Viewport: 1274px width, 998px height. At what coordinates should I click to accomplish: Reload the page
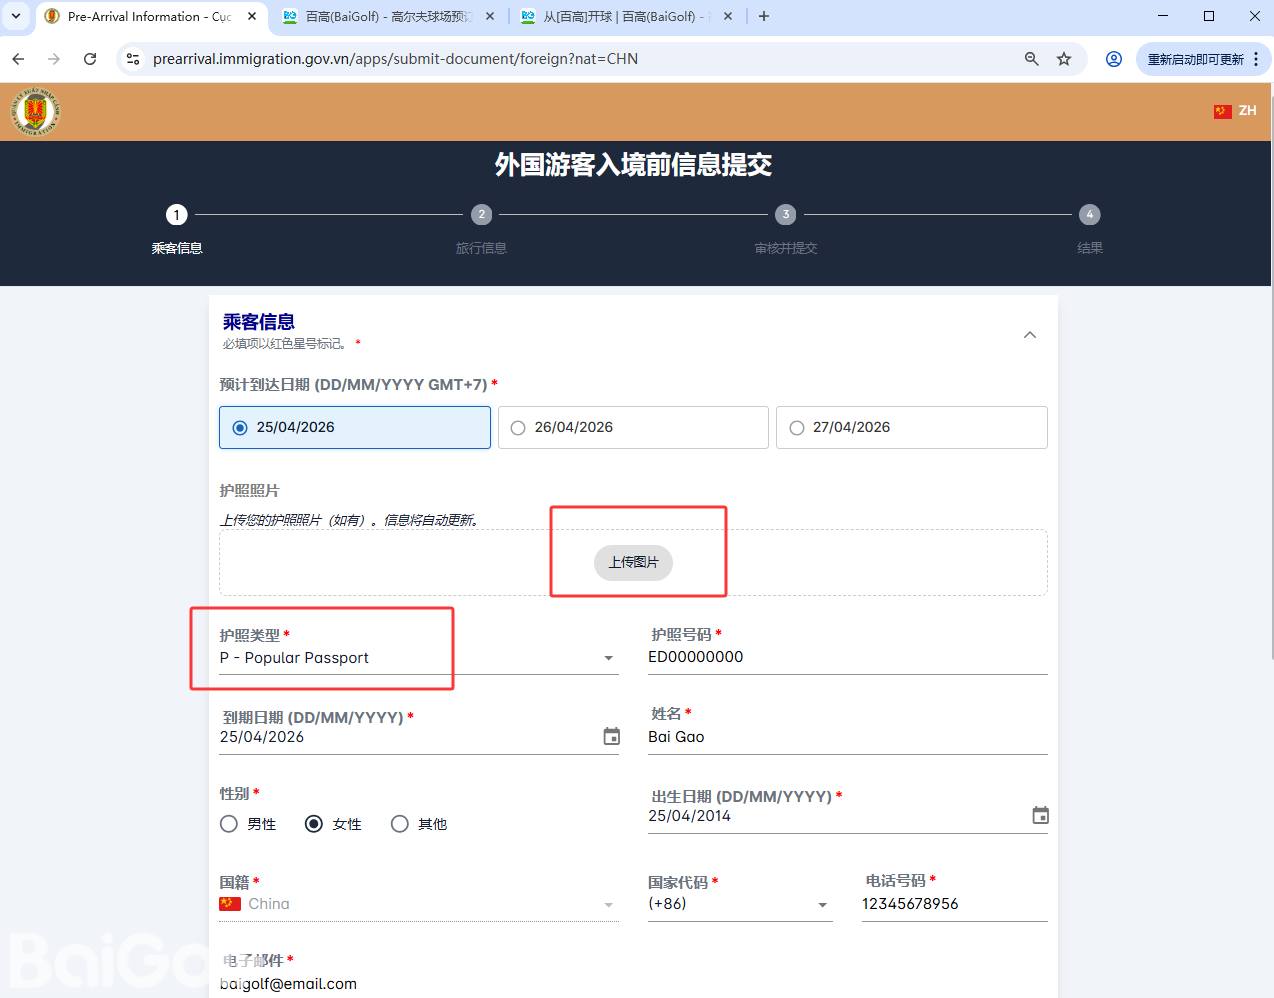click(90, 59)
